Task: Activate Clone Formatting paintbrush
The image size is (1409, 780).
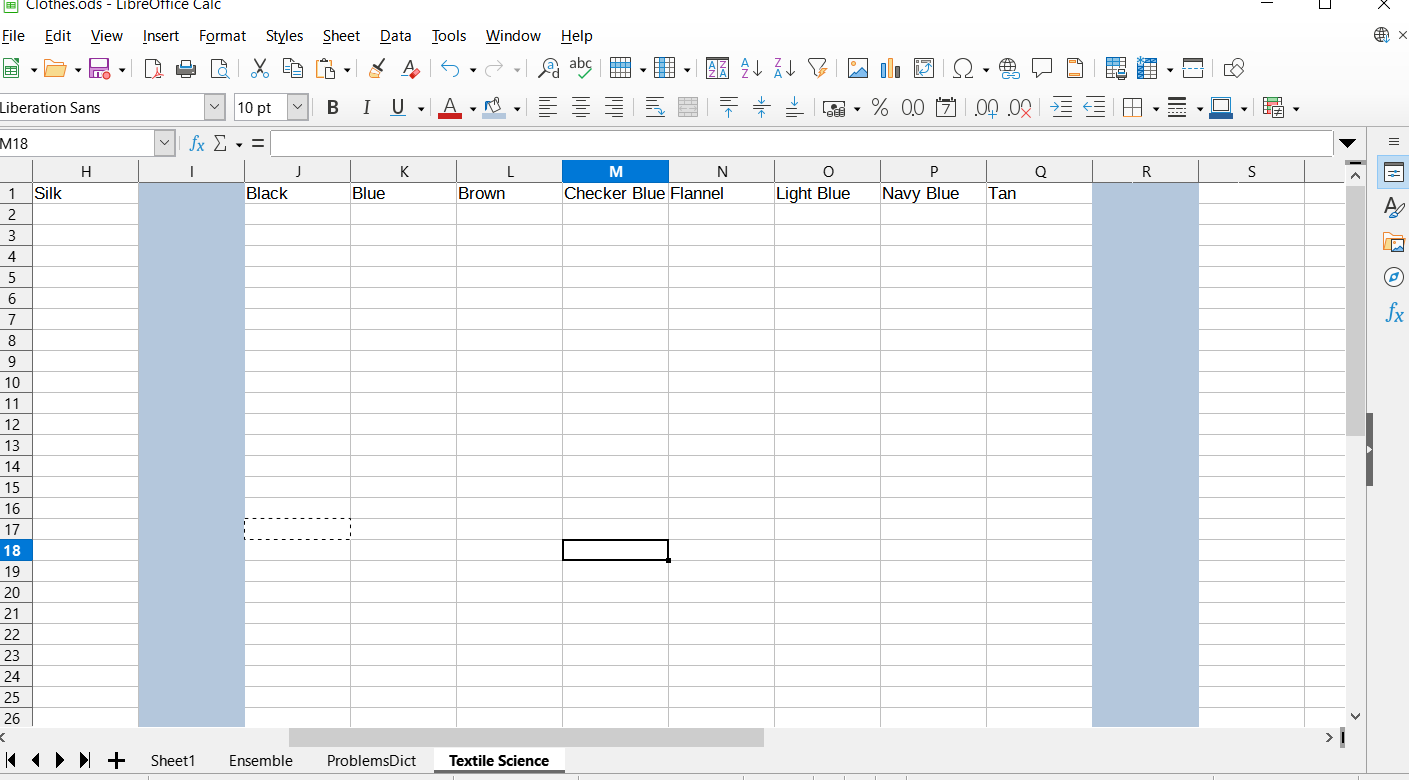Action: tap(377, 68)
